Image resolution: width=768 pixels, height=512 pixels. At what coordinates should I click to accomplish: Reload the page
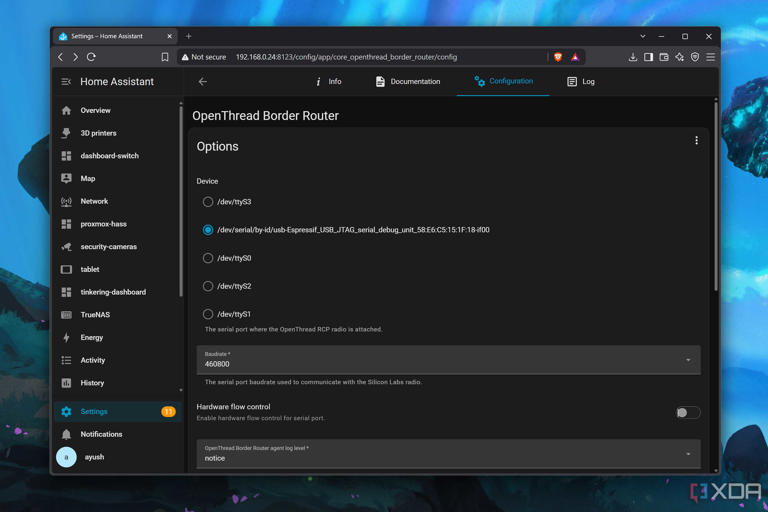click(x=91, y=57)
